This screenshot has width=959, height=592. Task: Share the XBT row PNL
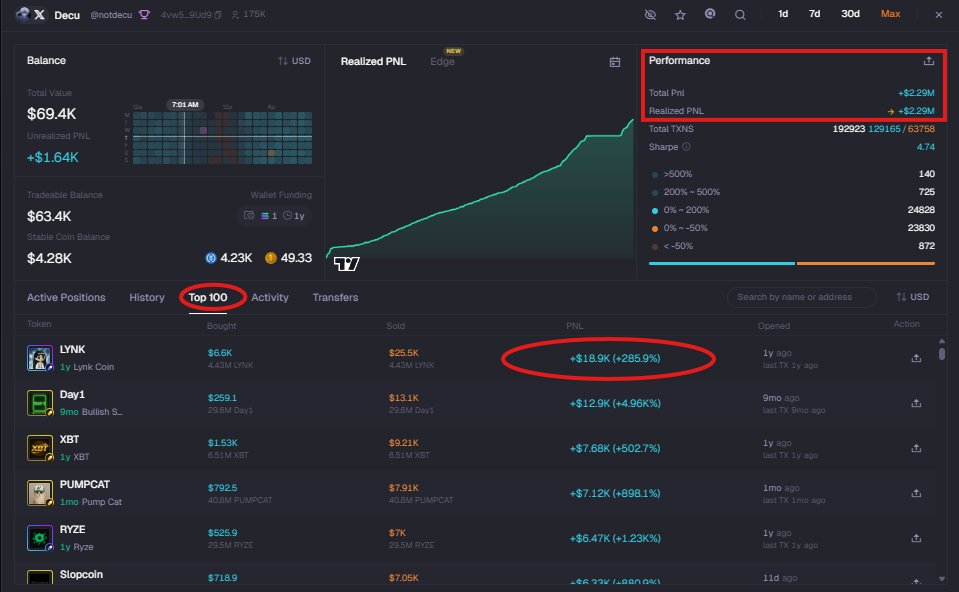pyautogui.click(x=916, y=448)
